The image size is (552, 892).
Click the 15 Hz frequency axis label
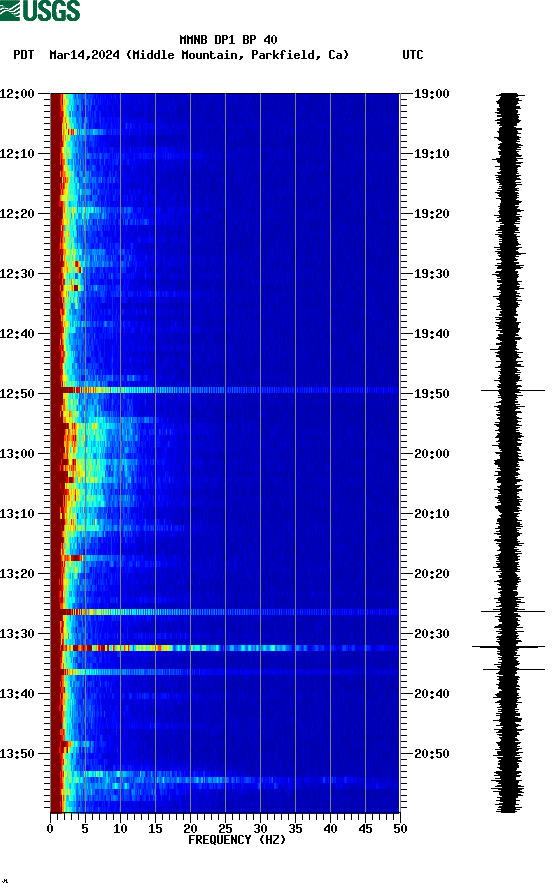tap(155, 829)
